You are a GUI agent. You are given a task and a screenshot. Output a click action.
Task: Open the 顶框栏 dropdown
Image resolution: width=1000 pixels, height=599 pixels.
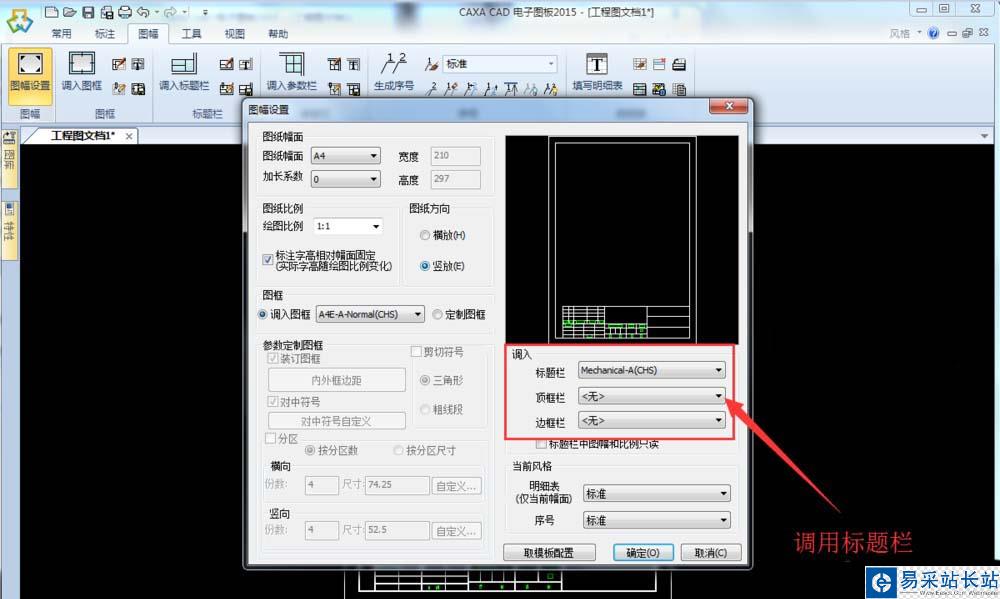652,396
